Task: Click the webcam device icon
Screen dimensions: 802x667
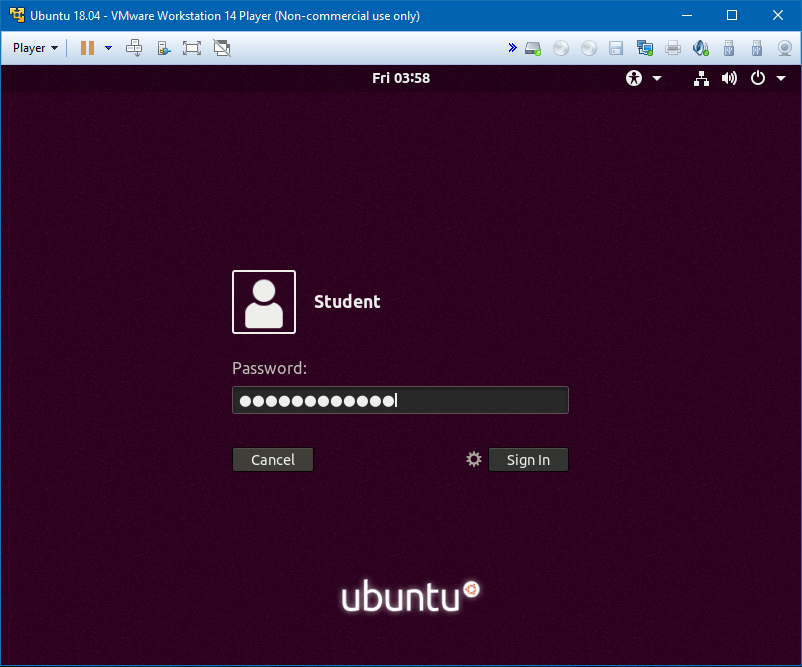Action: 785,49
